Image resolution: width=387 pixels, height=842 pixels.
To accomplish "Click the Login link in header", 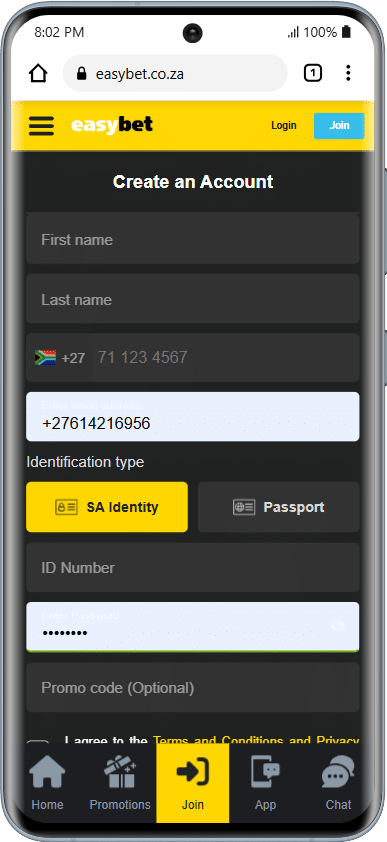I will (x=283, y=125).
